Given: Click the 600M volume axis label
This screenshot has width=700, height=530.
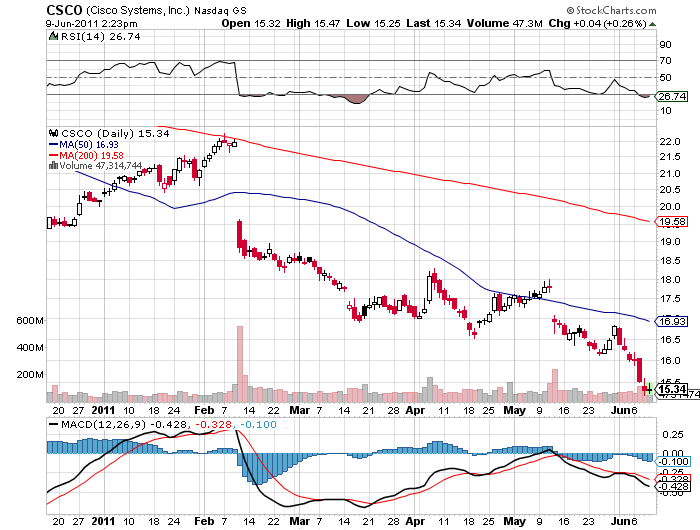Looking at the screenshot, I should coord(30,321).
